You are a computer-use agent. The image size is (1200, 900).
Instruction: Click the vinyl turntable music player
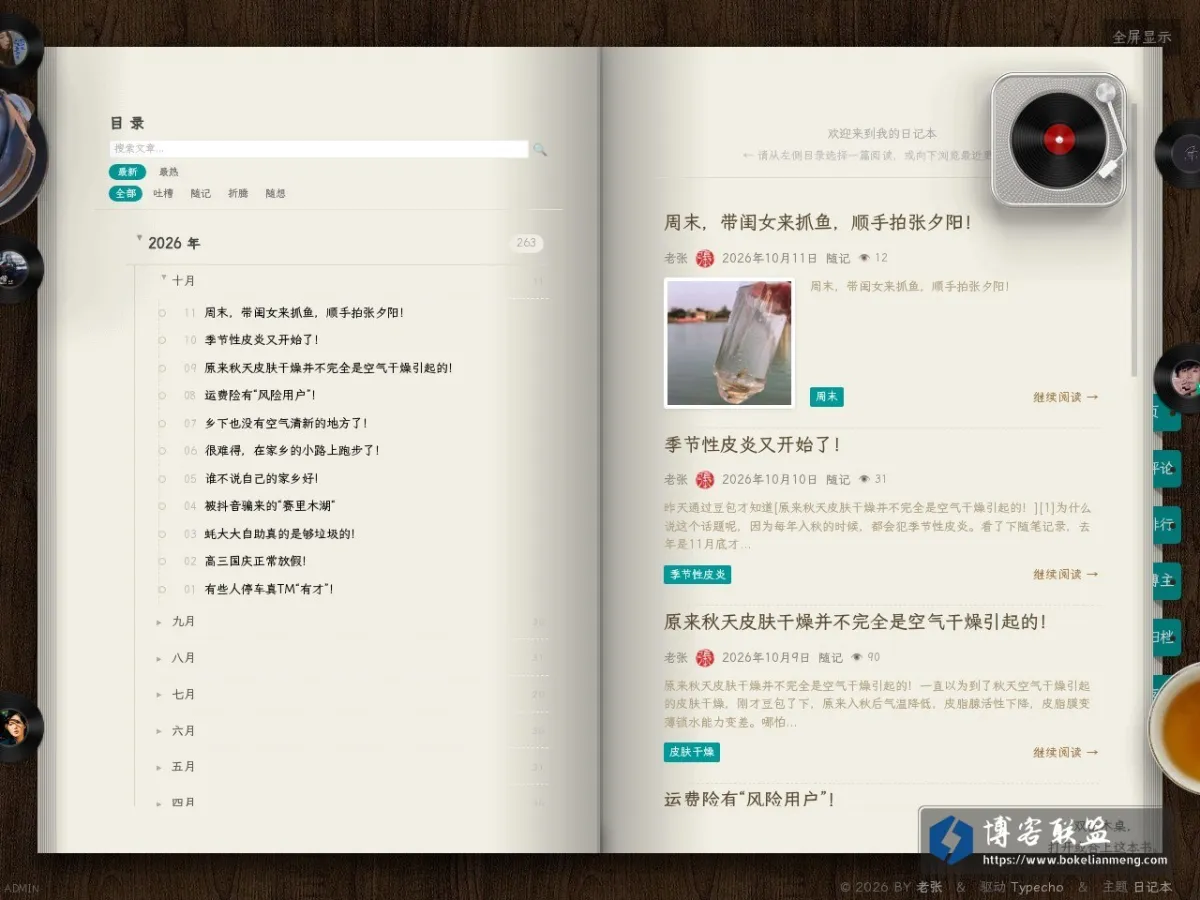(1060, 139)
